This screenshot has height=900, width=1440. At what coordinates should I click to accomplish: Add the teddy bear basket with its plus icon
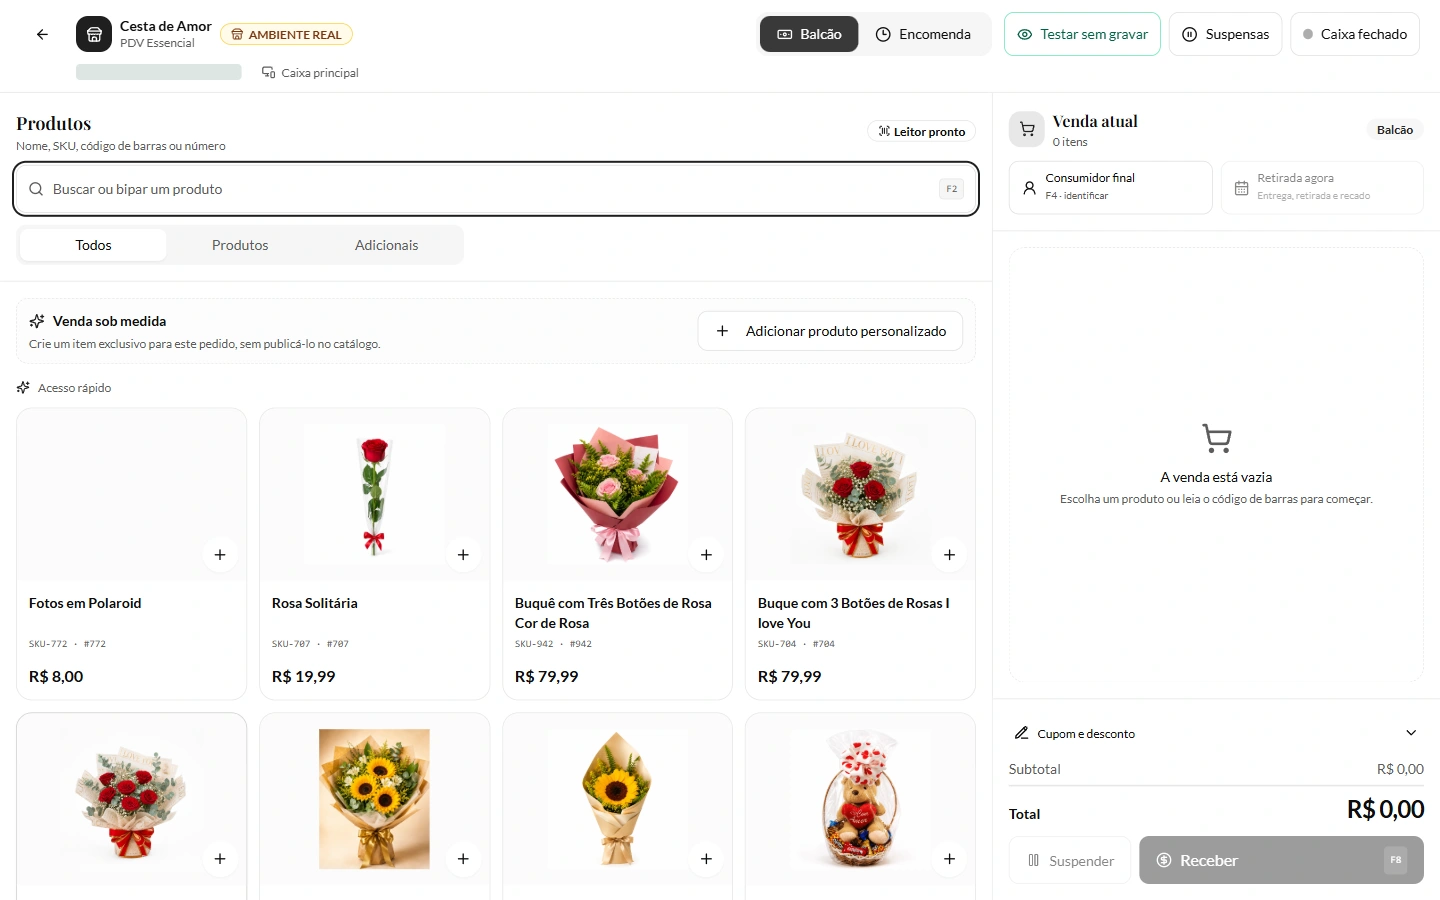click(949, 859)
